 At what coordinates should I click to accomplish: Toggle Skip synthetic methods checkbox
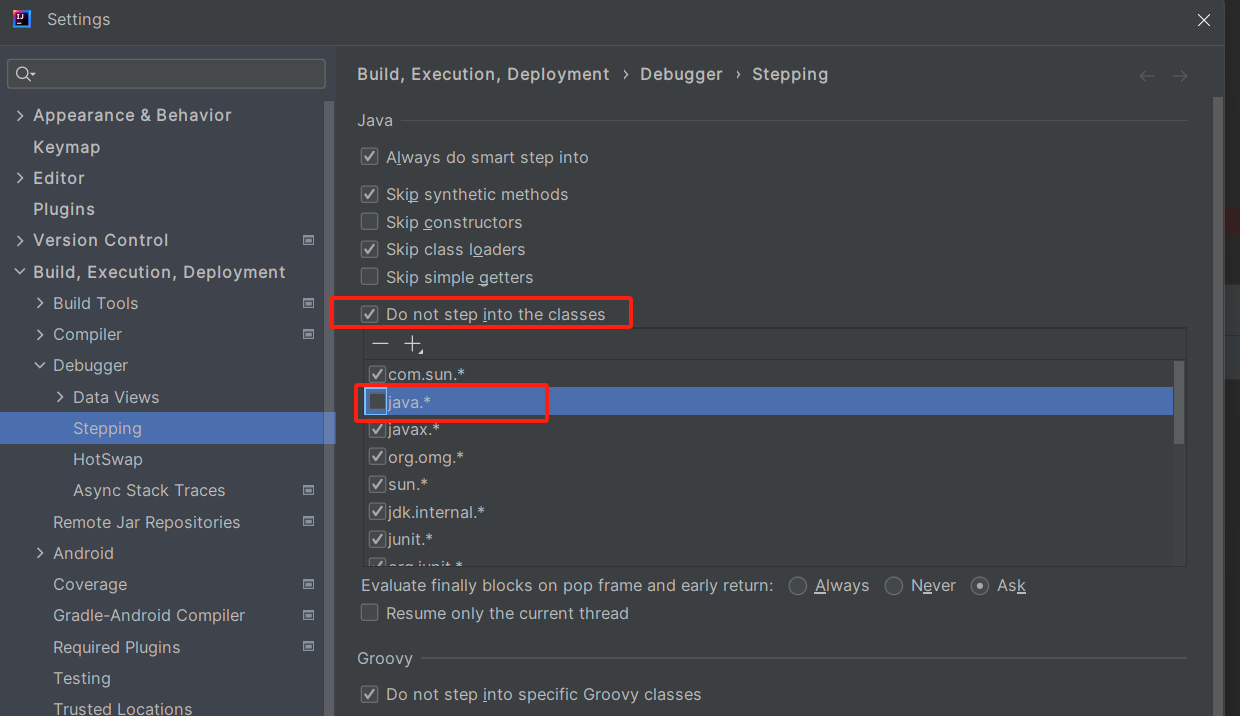[x=369, y=194]
